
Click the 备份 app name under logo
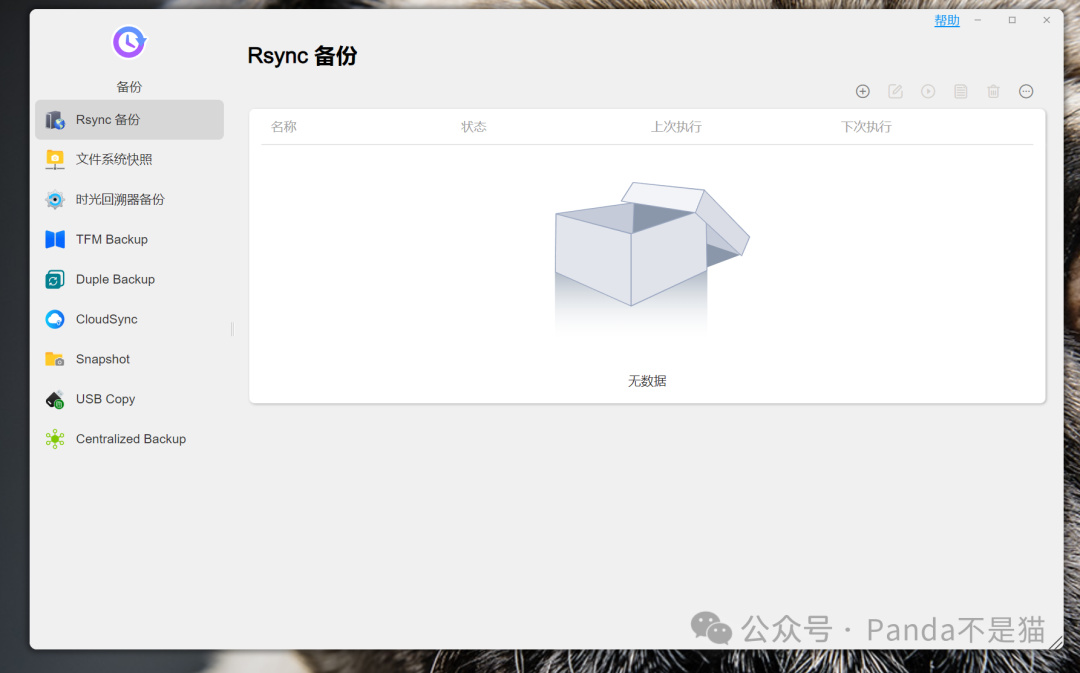(x=129, y=87)
